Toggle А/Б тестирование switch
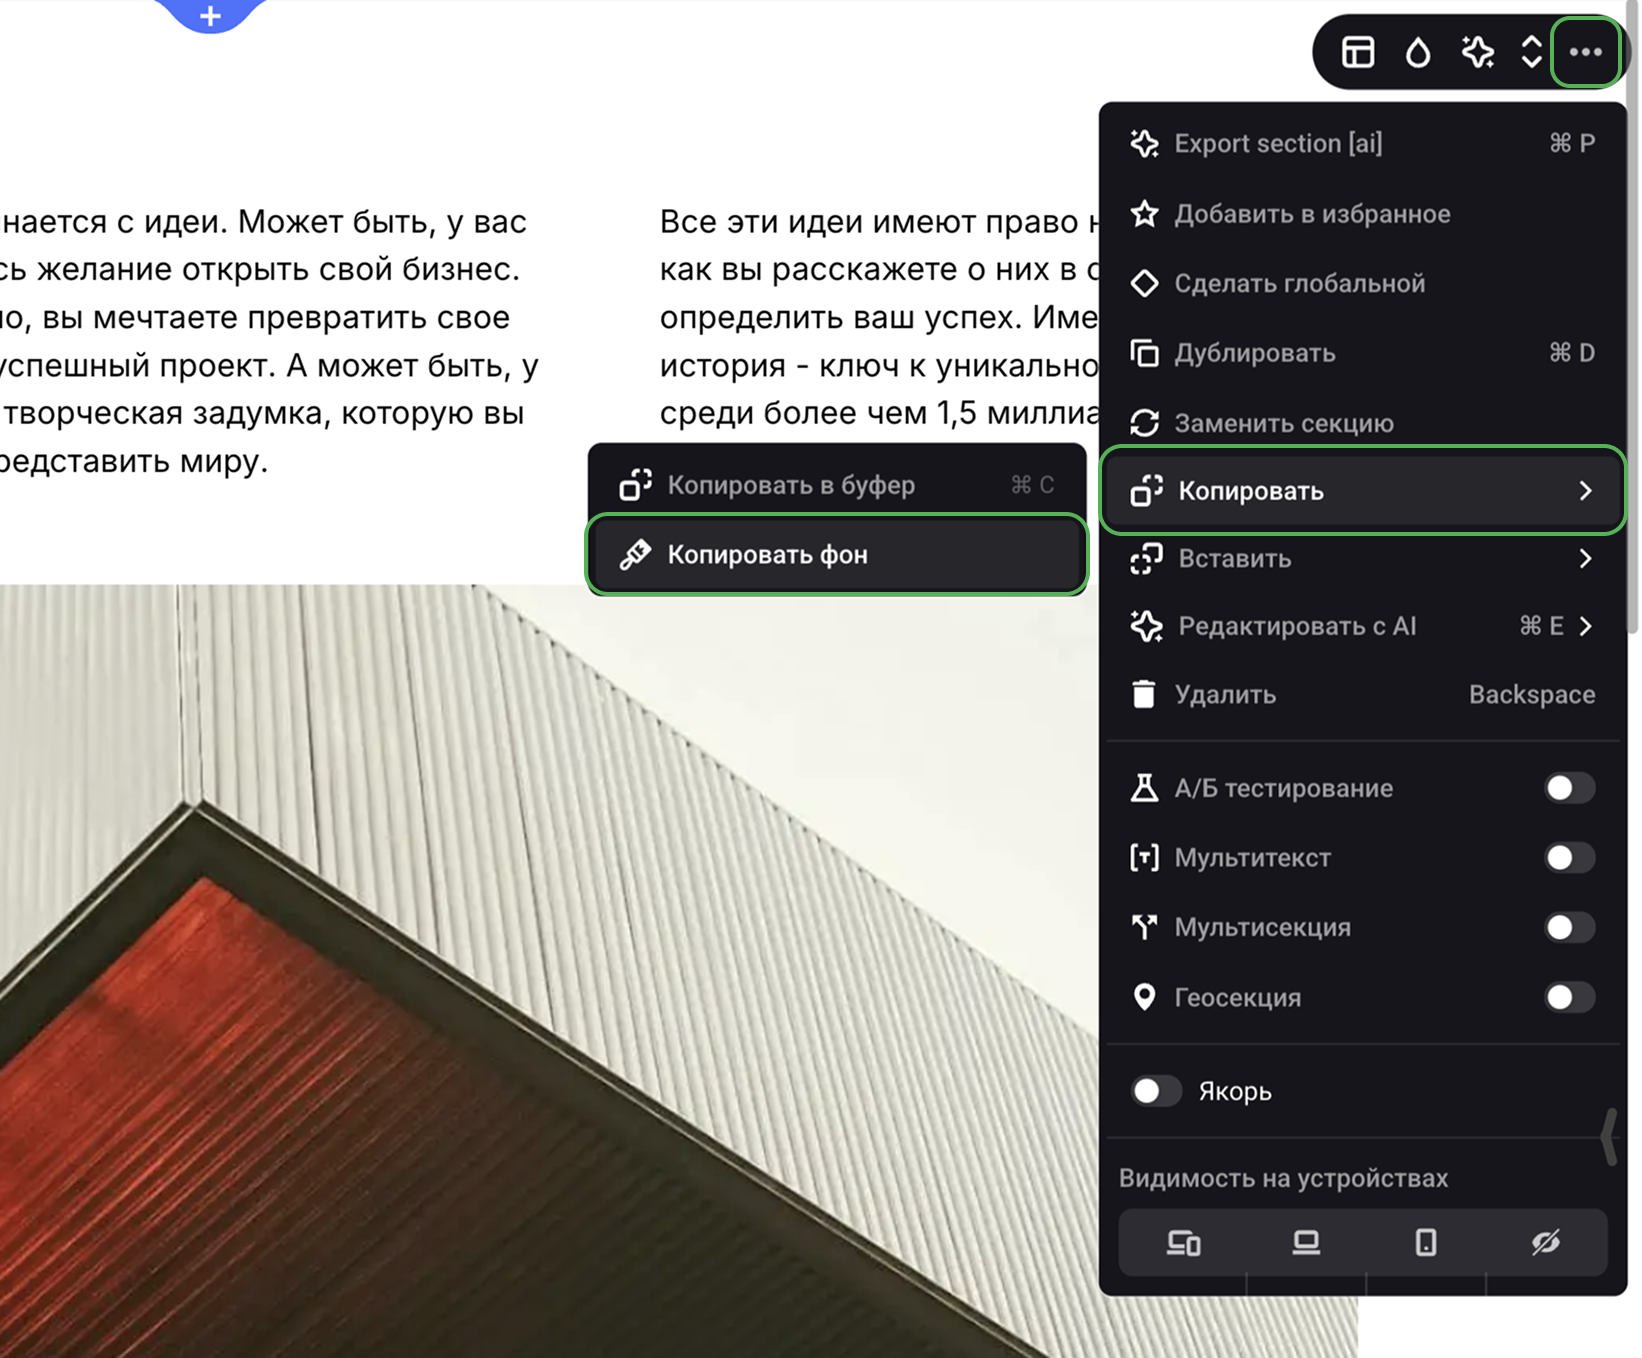Viewport: 1642px width, 1358px height. click(x=1569, y=788)
